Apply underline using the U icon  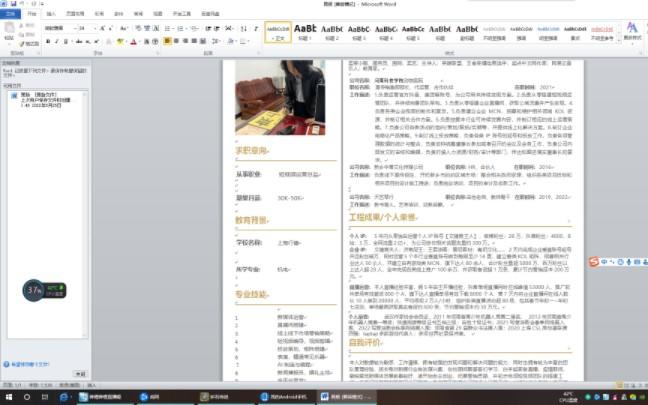[65, 43]
